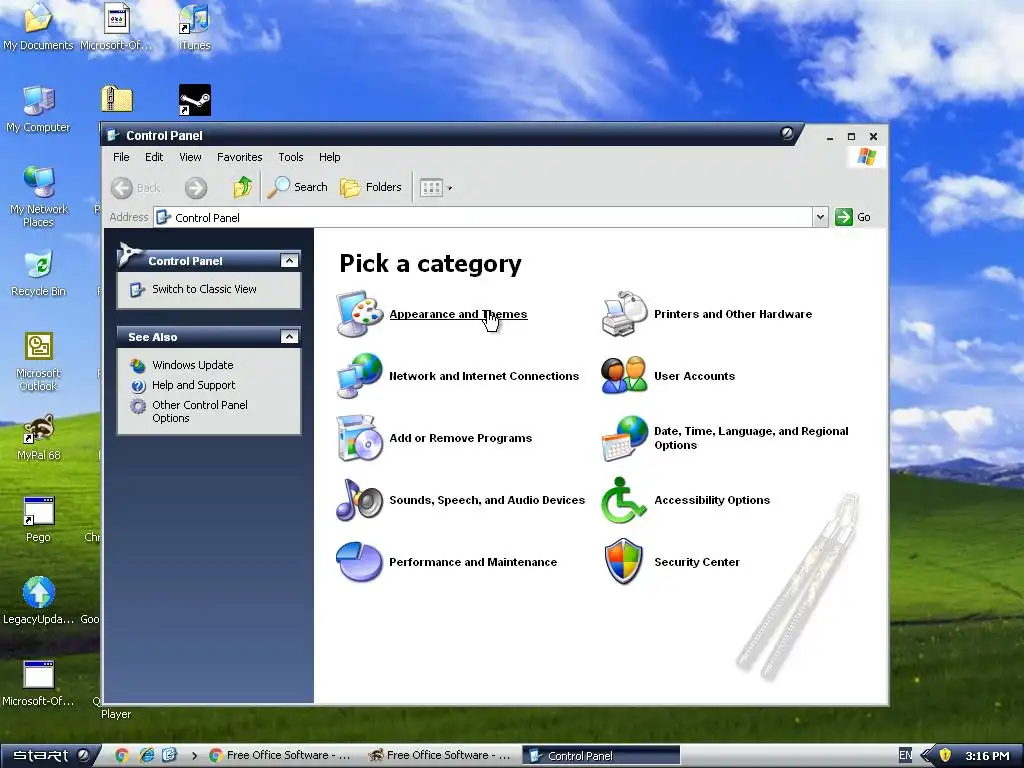The width and height of the screenshot is (1024, 768).
Task: Select LegacyUpdate desktop icon
Action: 39,601
